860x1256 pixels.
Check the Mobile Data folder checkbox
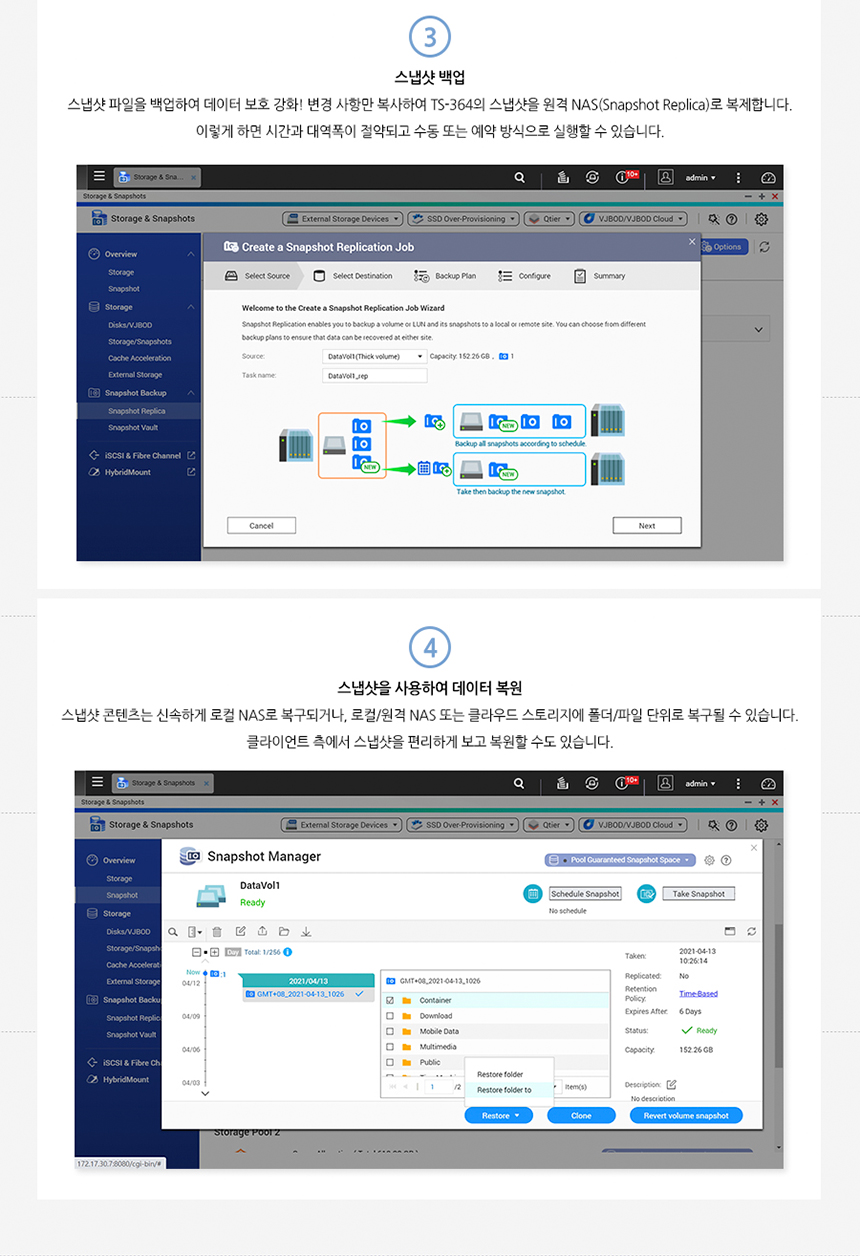pyautogui.click(x=390, y=1031)
